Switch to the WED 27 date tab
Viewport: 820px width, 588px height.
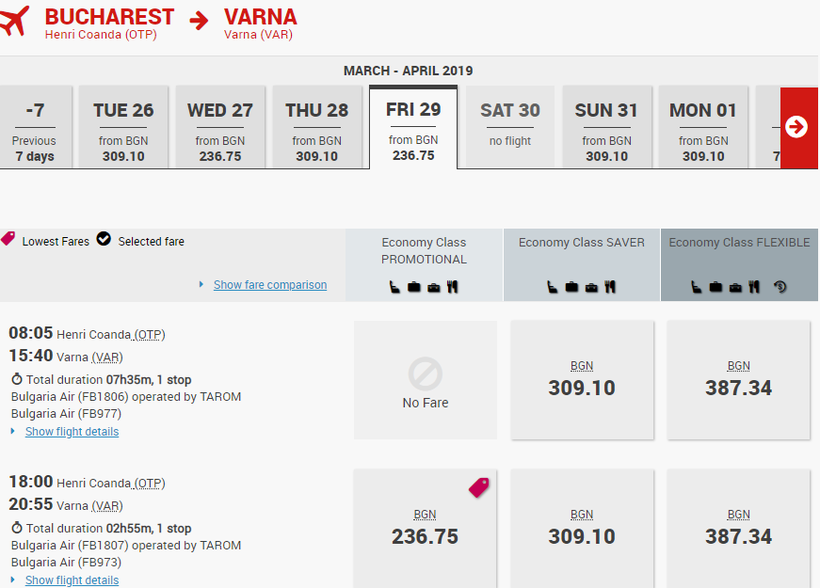click(x=220, y=127)
